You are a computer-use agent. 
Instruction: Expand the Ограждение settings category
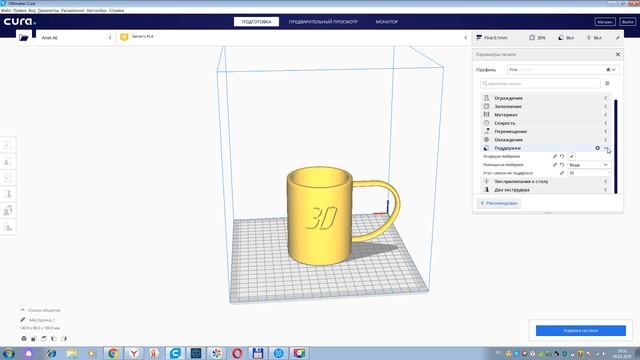click(x=545, y=98)
